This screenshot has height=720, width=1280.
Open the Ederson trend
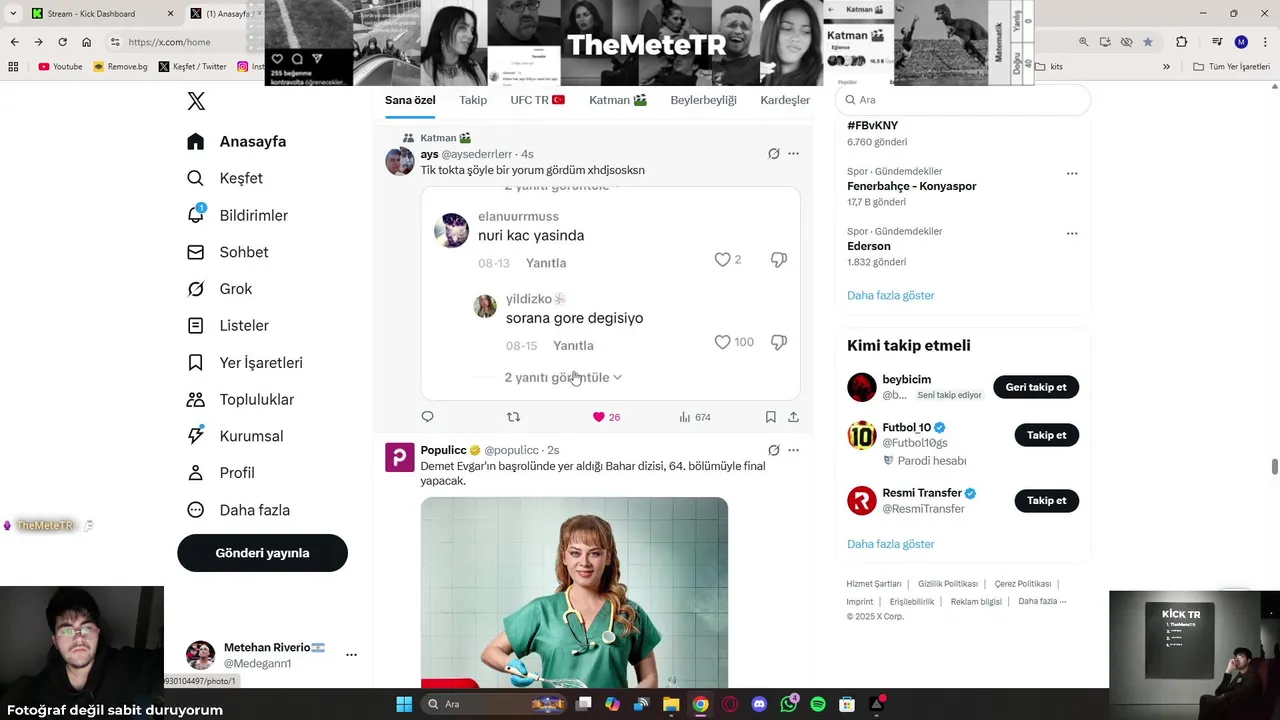tap(869, 246)
